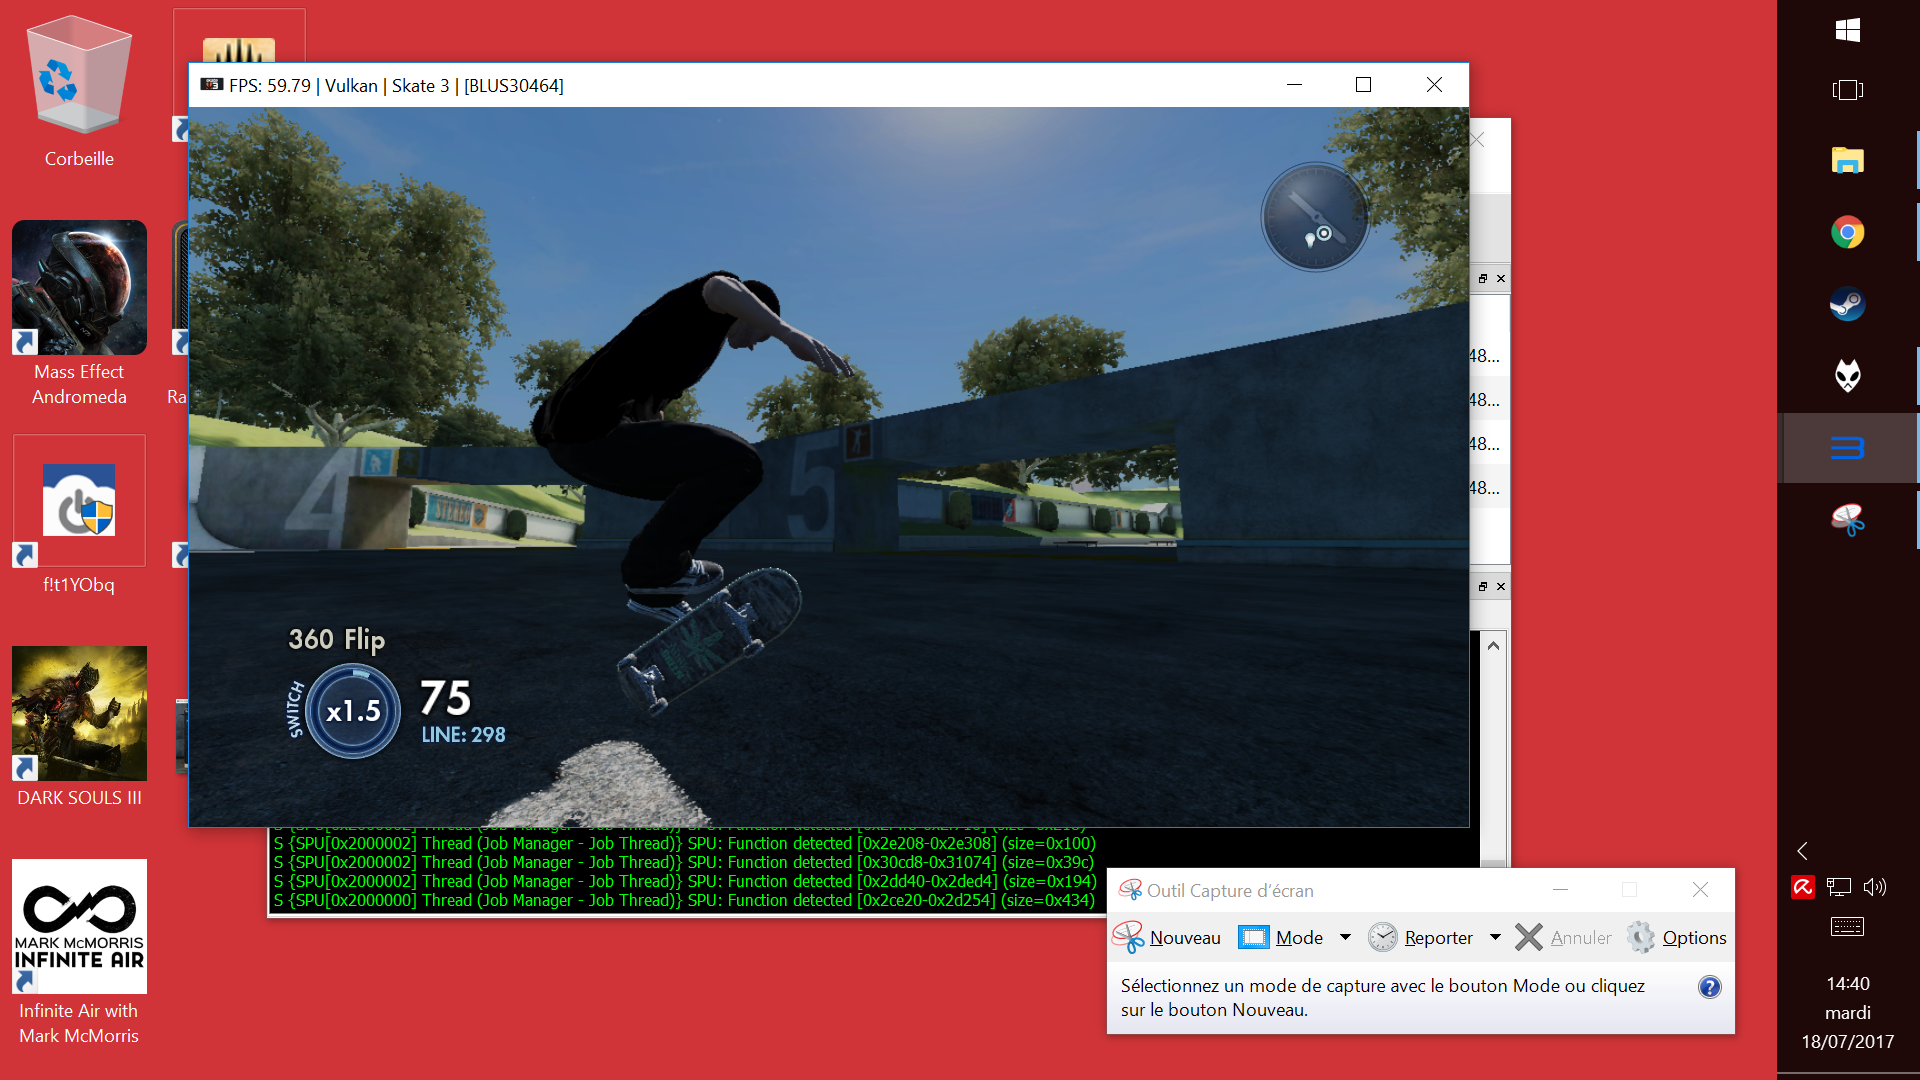The width and height of the screenshot is (1920, 1080).
Task: Open the volume tray icon
Action: pos(1875,887)
